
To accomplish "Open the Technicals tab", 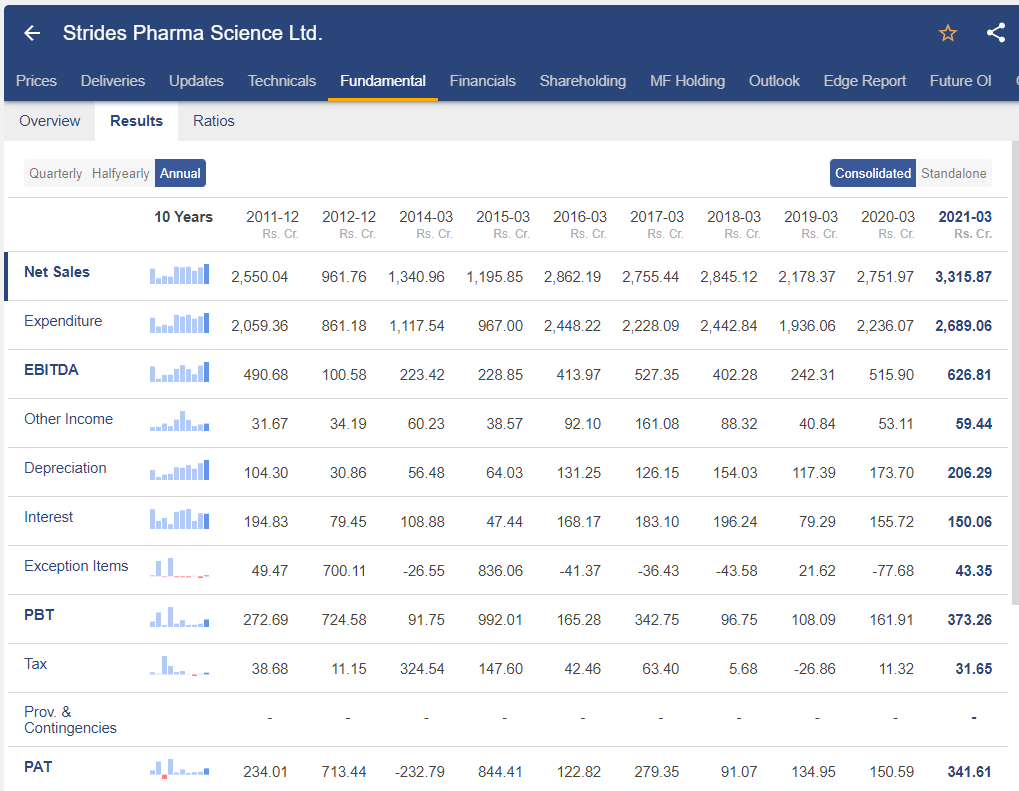I will tap(281, 81).
